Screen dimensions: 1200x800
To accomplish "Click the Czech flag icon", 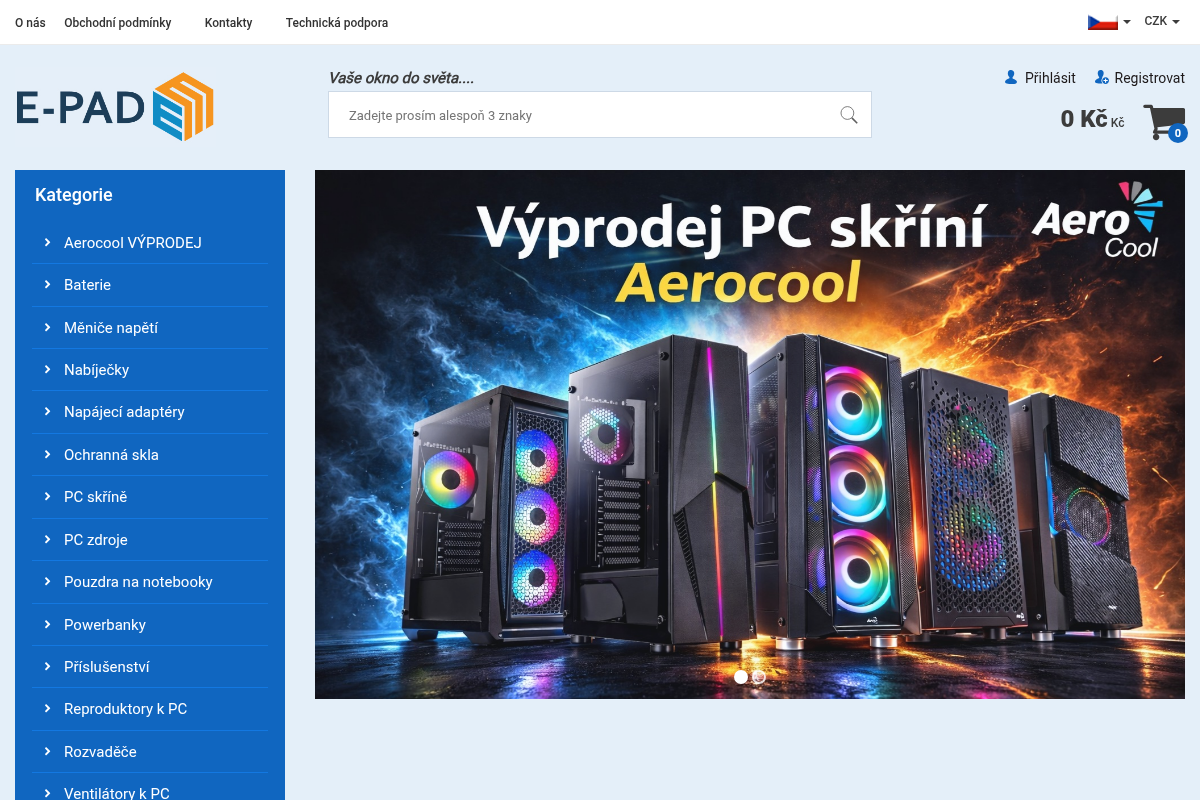I will pyautogui.click(x=1103, y=22).
